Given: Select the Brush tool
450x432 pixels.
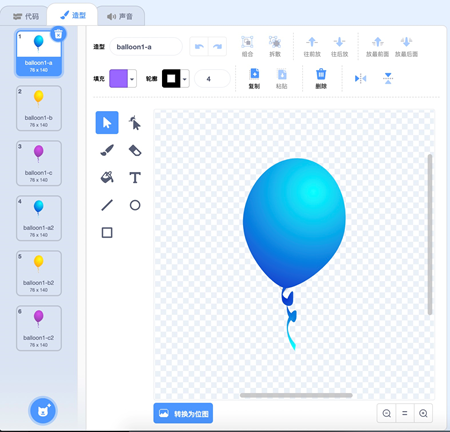Looking at the screenshot, I should (x=107, y=150).
